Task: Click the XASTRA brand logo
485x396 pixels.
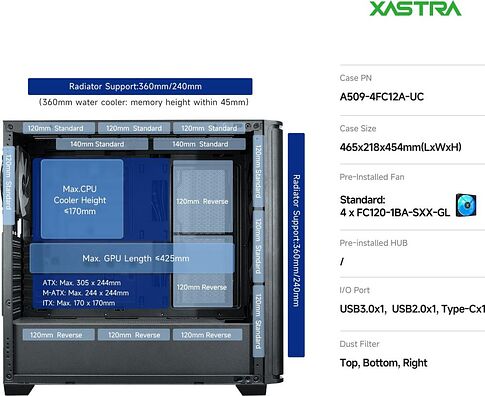Action: tap(415, 9)
